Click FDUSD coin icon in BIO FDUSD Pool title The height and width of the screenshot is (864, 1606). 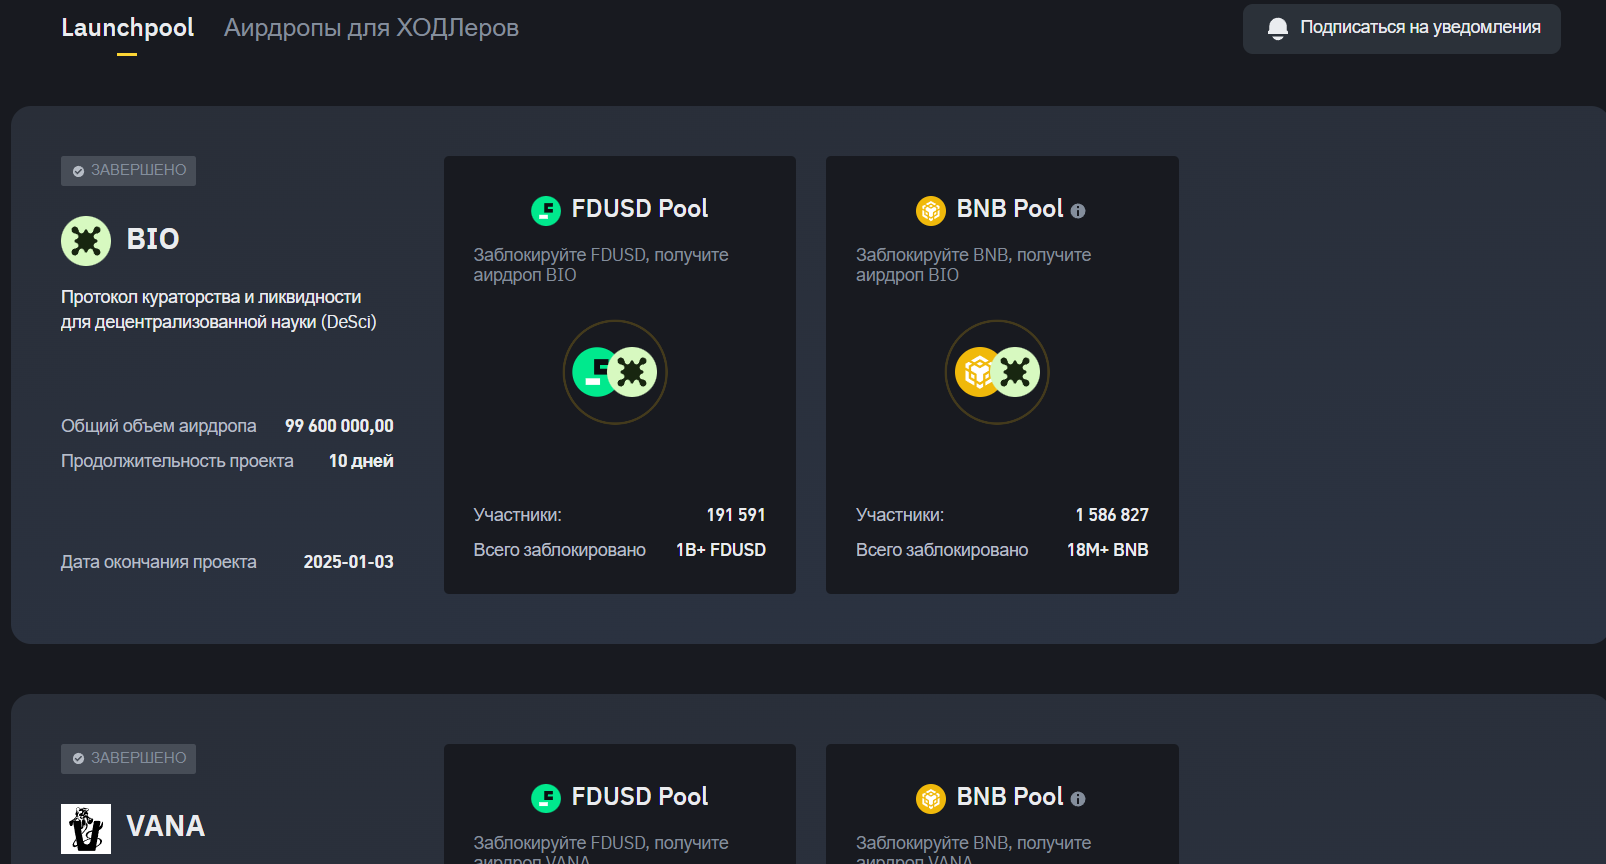click(546, 210)
